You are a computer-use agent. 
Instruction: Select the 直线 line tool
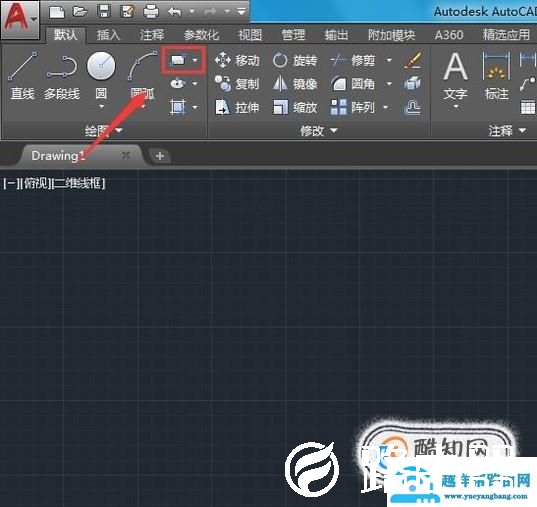click(x=23, y=75)
